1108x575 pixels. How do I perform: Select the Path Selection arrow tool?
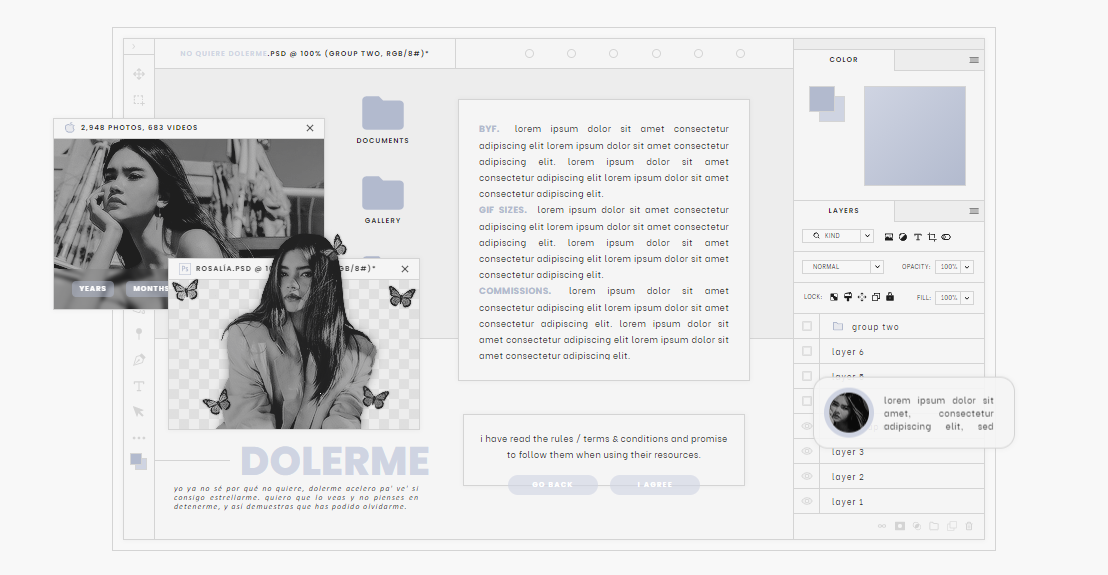coord(139,411)
